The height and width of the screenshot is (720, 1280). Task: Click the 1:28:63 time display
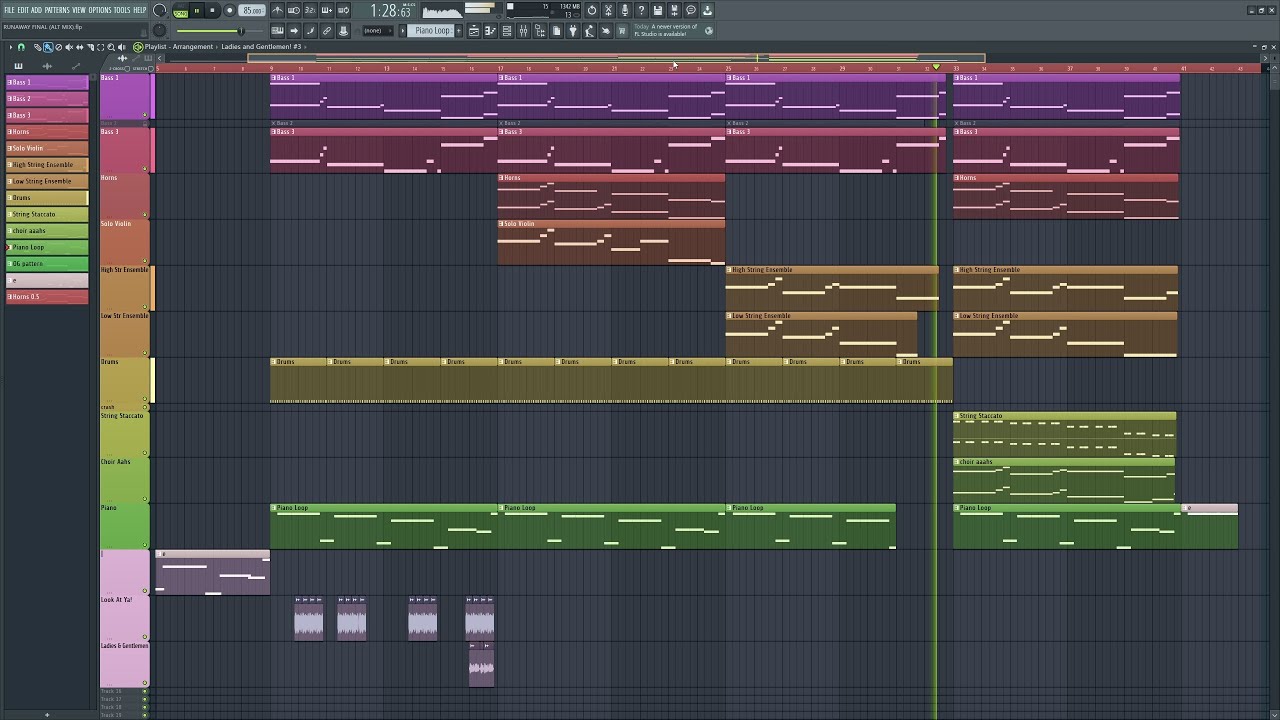[x=390, y=10]
